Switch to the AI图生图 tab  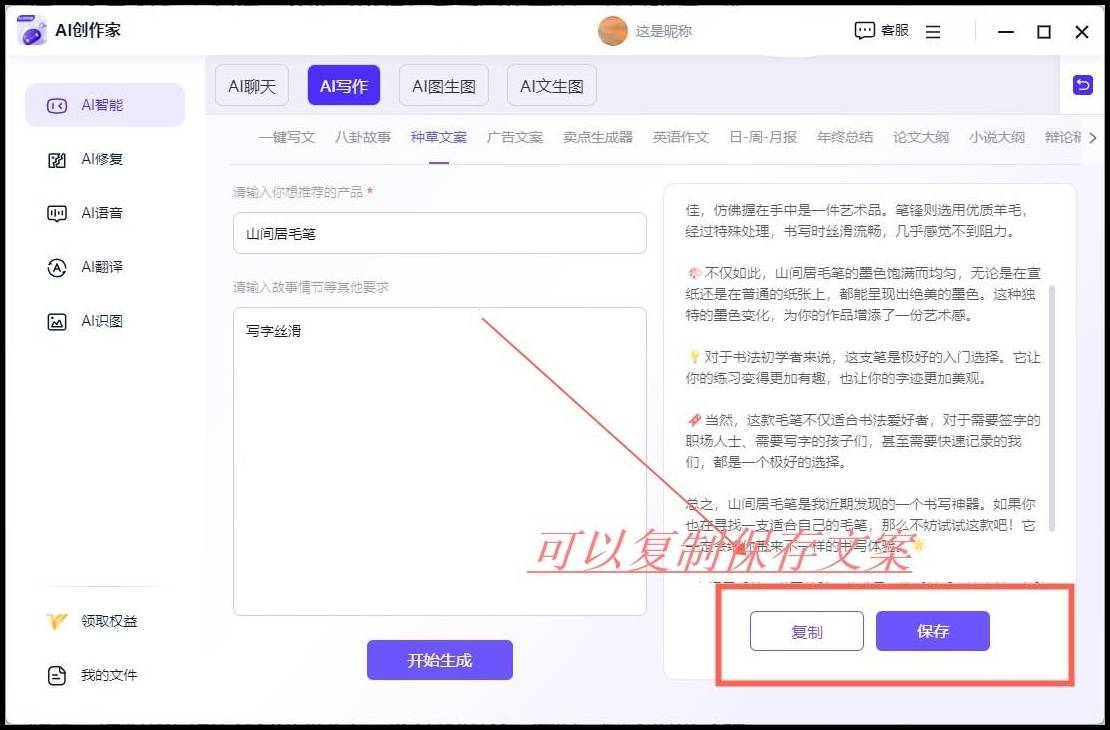click(443, 86)
